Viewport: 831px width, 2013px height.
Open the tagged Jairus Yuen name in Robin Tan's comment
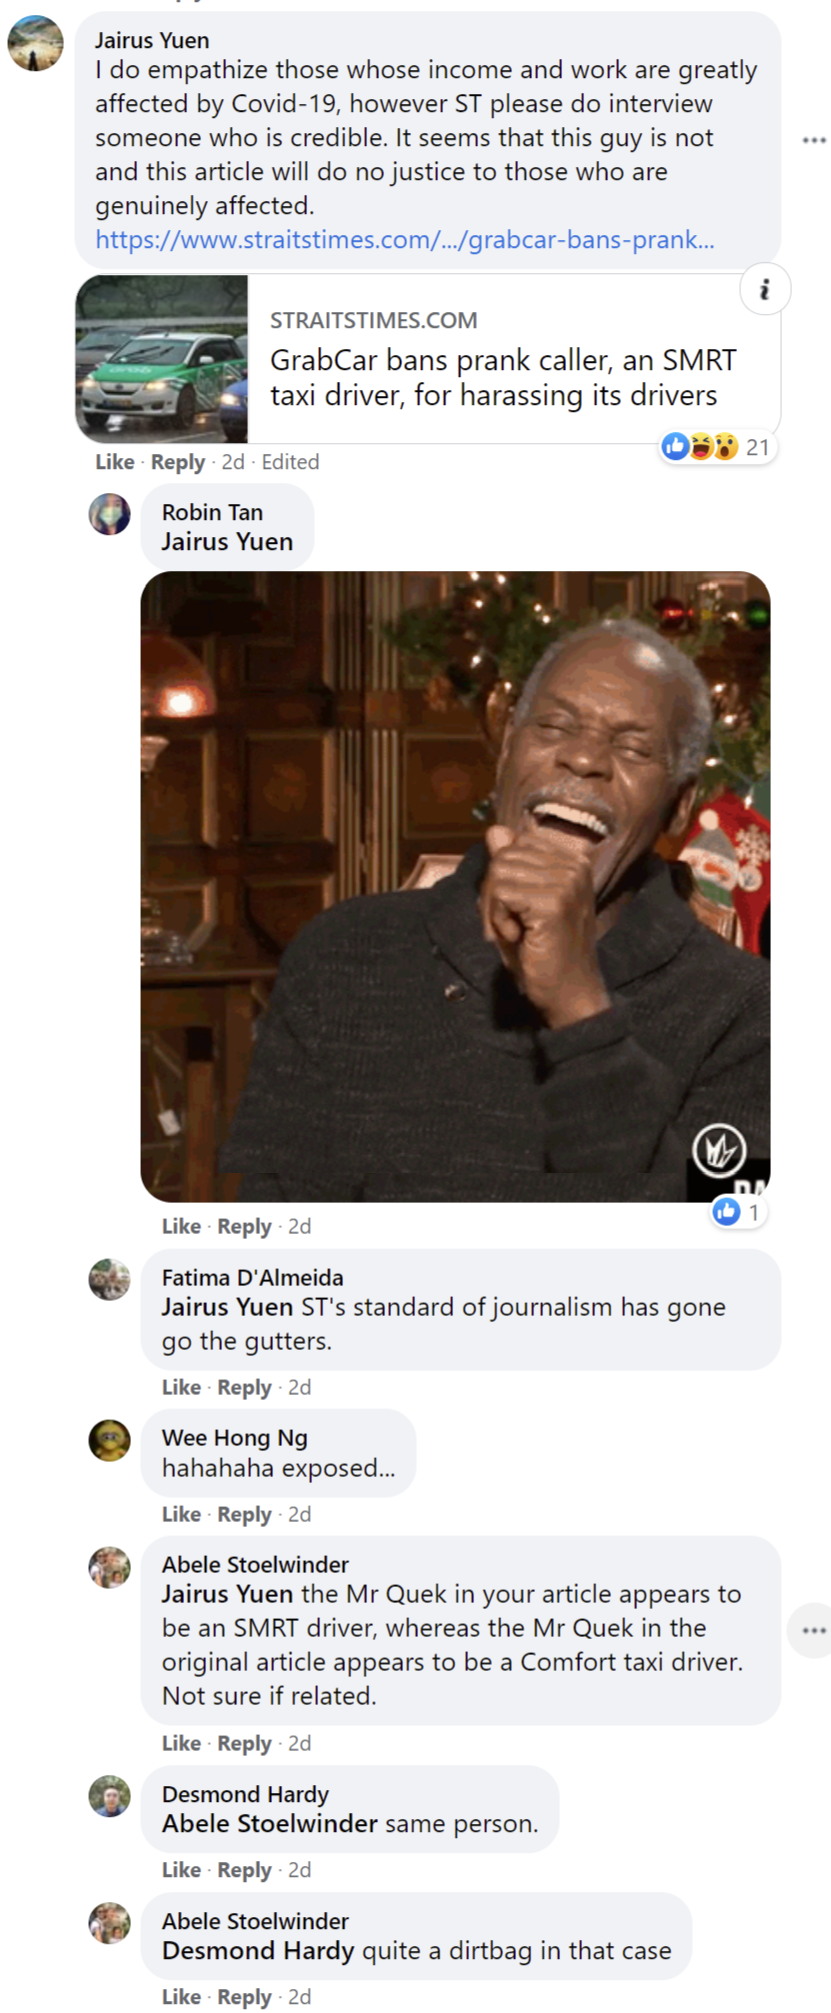(x=227, y=542)
